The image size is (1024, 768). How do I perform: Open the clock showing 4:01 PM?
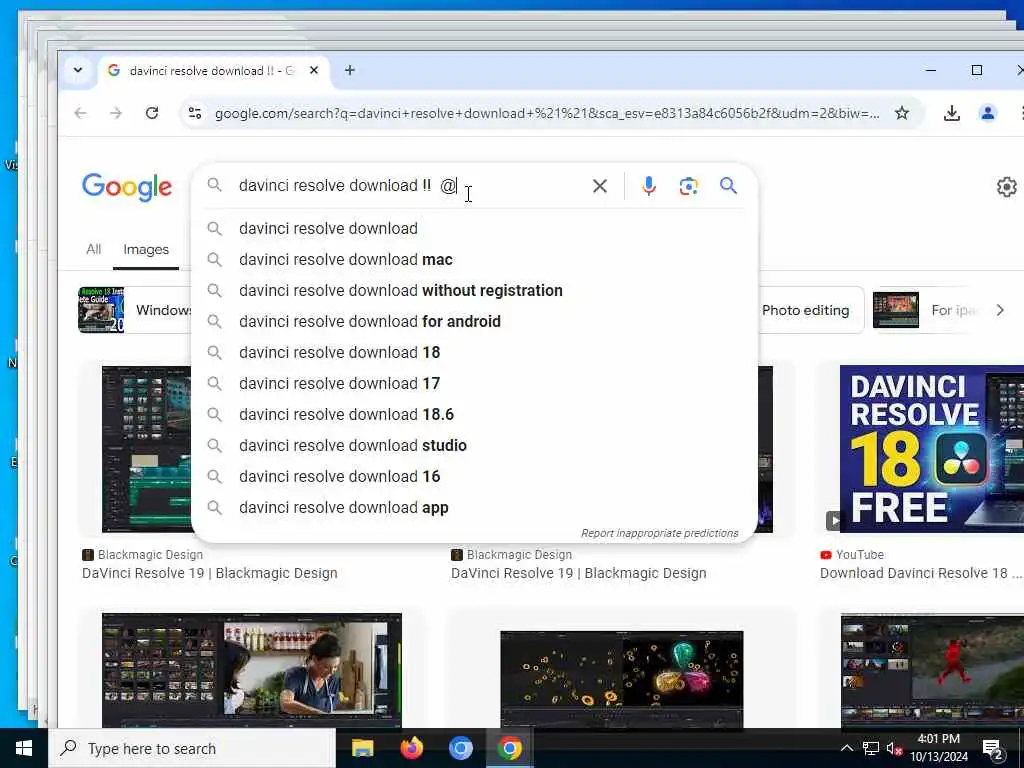(938, 748)
